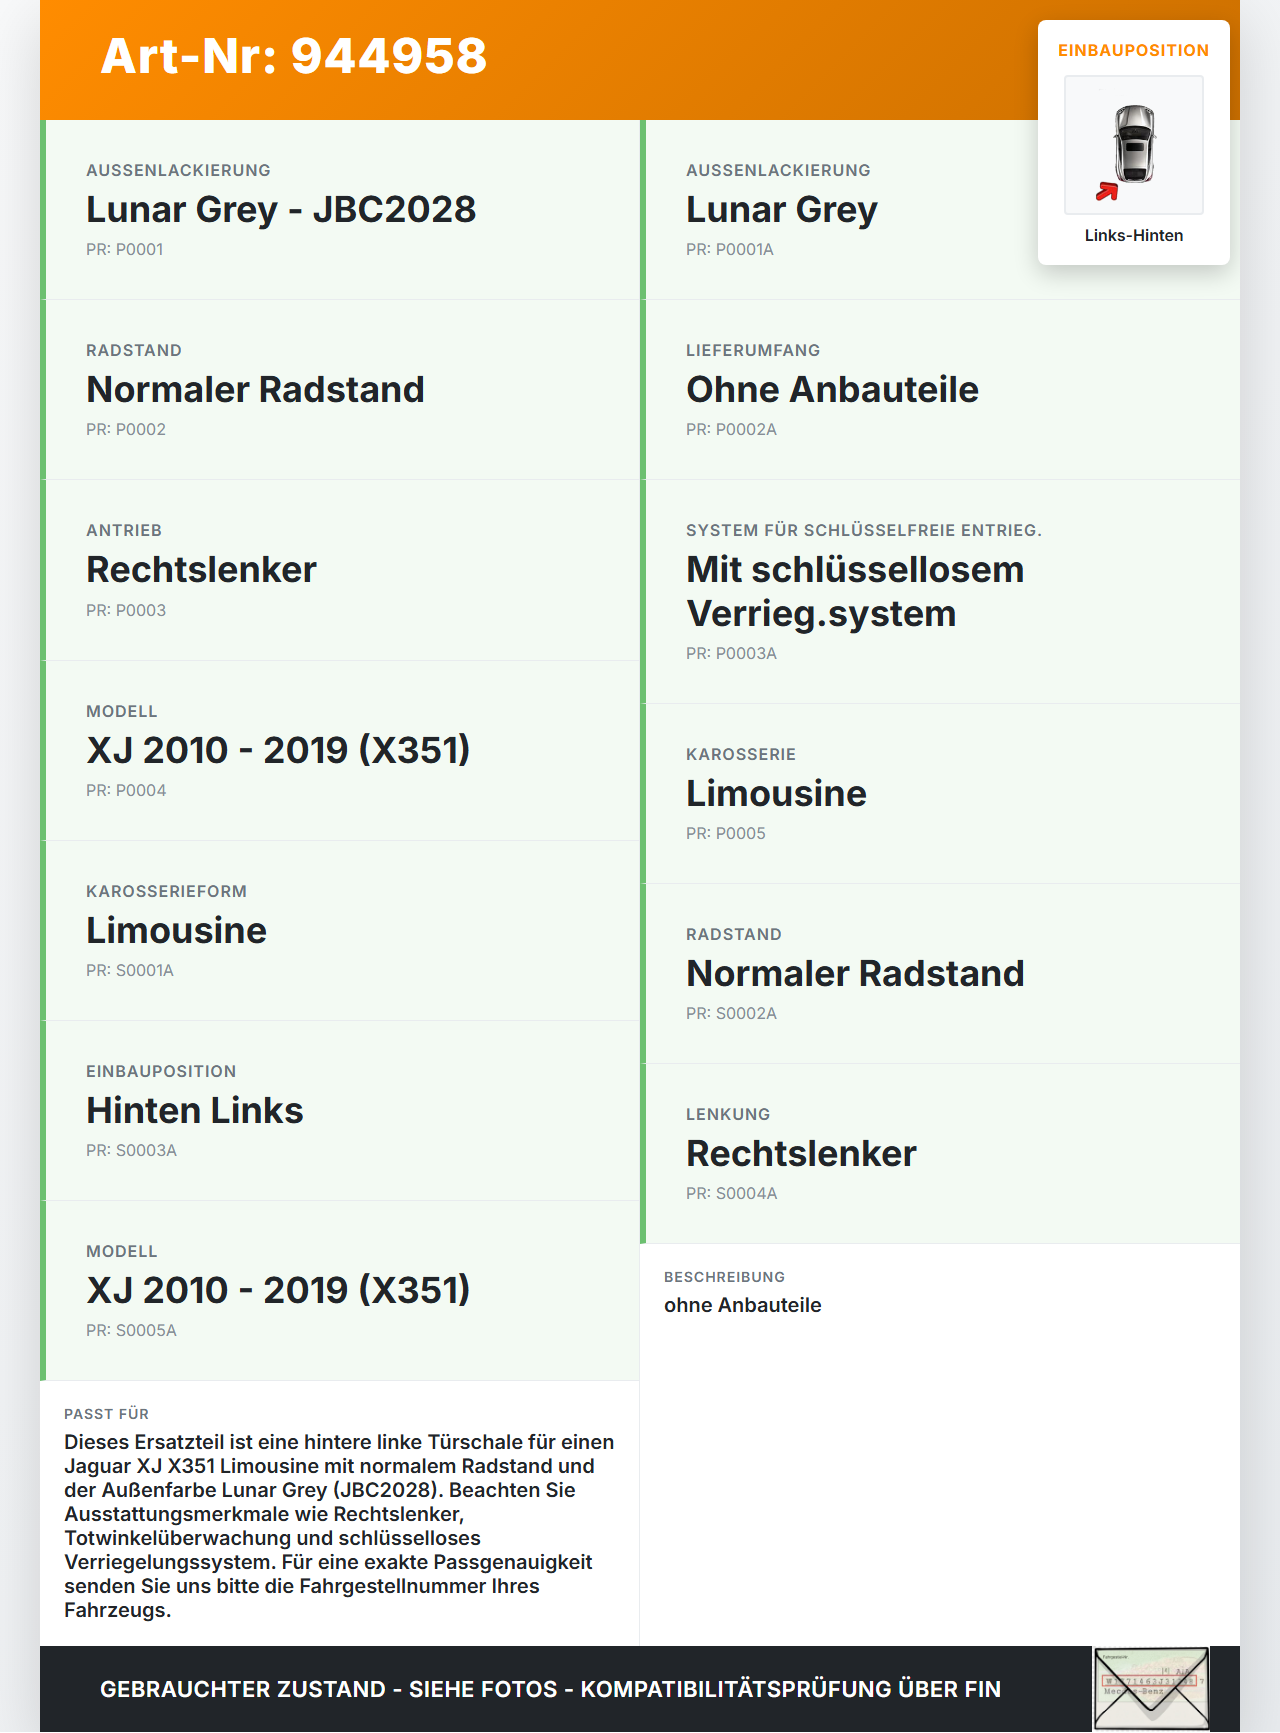This screenshot has width=1280, height=1733.
Task: Click the Hinten Links Einbauposition card
Action: tap(340, 1111)
